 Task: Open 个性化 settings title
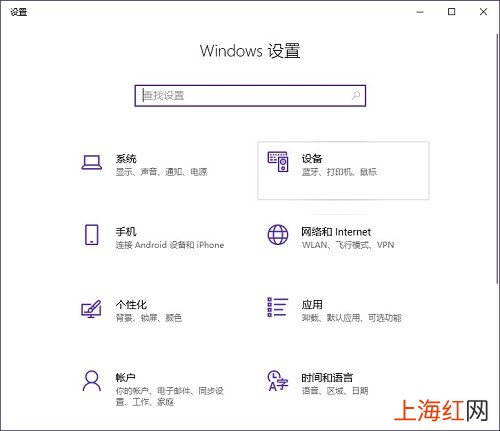[131, 305]
